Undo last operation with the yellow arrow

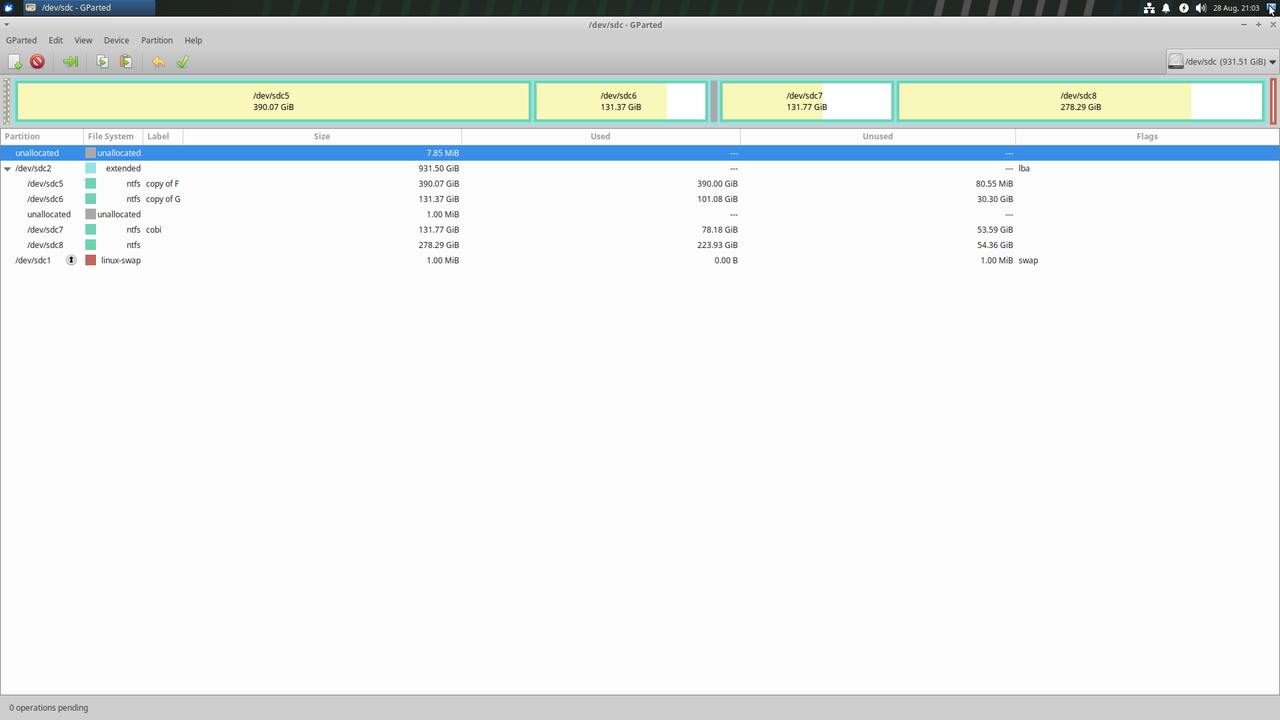[x=158, y=62]
